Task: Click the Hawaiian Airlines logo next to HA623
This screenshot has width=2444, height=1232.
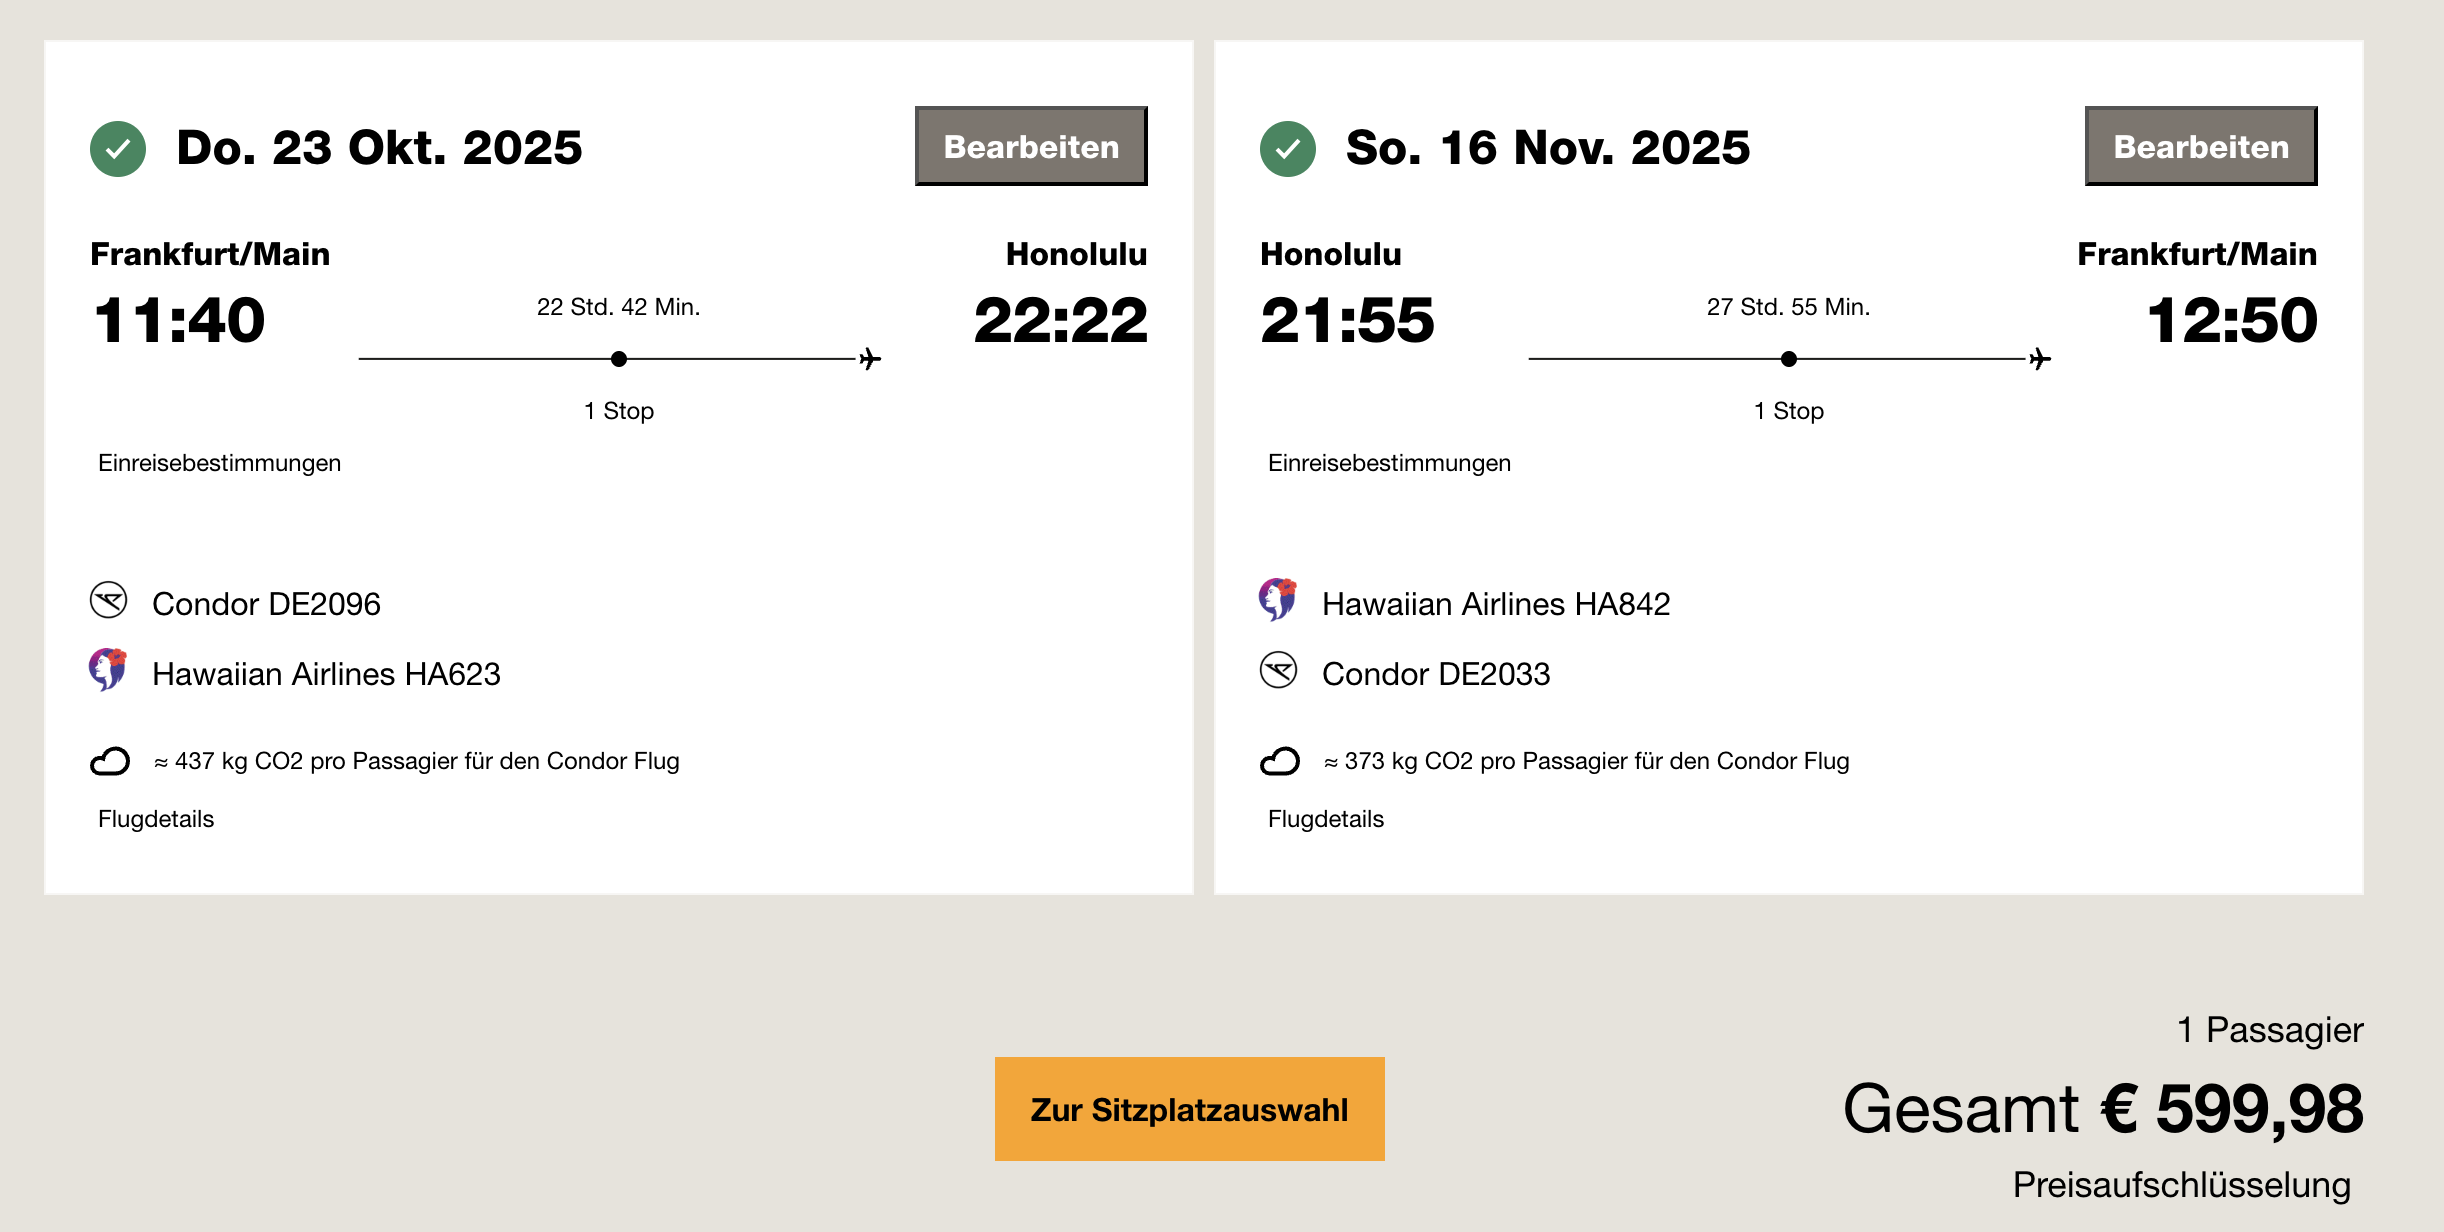Action: (x=108, y=670)
